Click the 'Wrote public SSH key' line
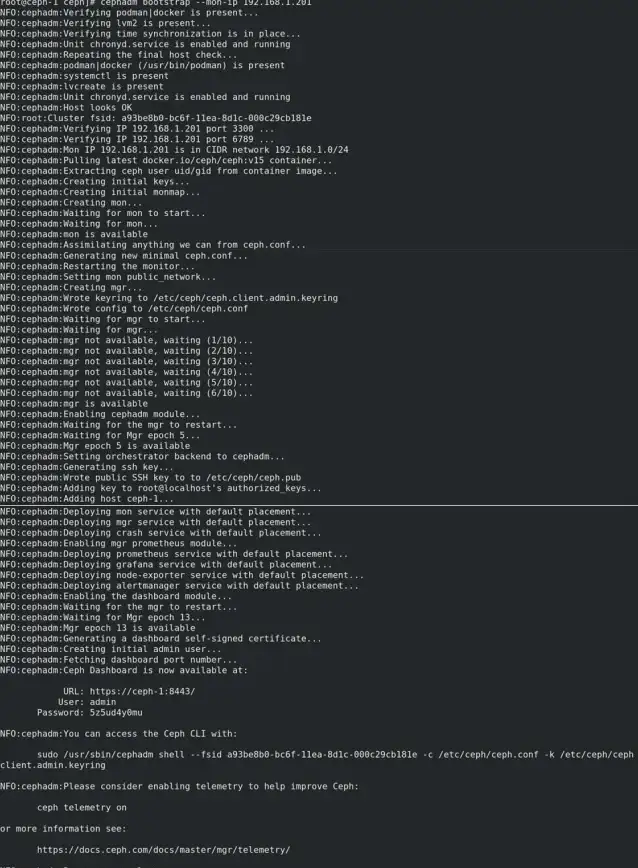 click(x=151, y=478)
